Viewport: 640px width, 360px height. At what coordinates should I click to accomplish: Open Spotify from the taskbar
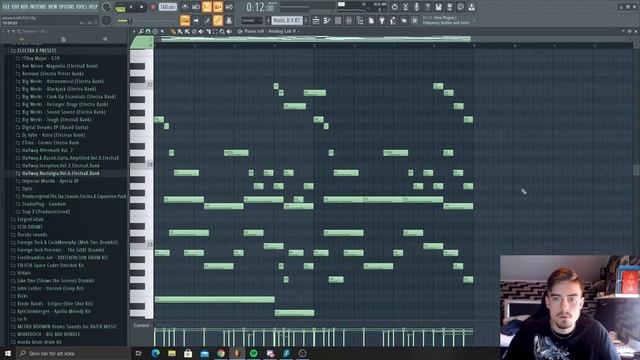[253, 353]
